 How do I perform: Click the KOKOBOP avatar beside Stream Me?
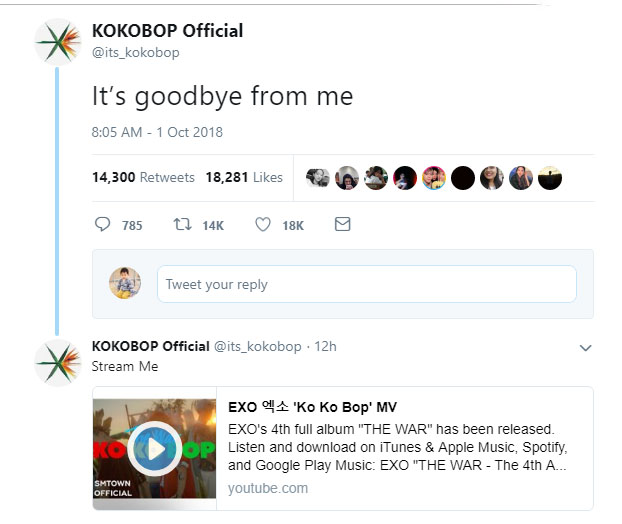[x=58, y=362]
